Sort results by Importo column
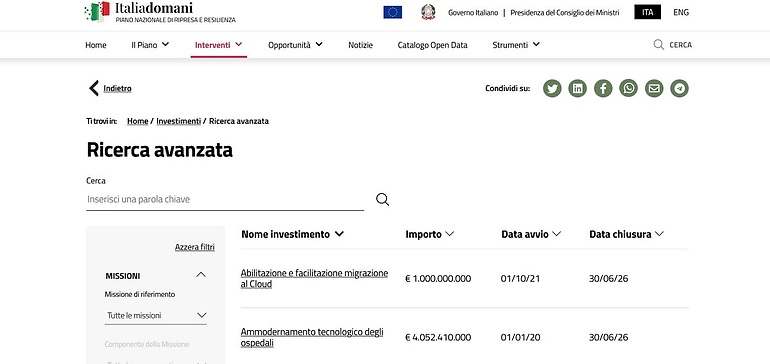 [429, 234]
